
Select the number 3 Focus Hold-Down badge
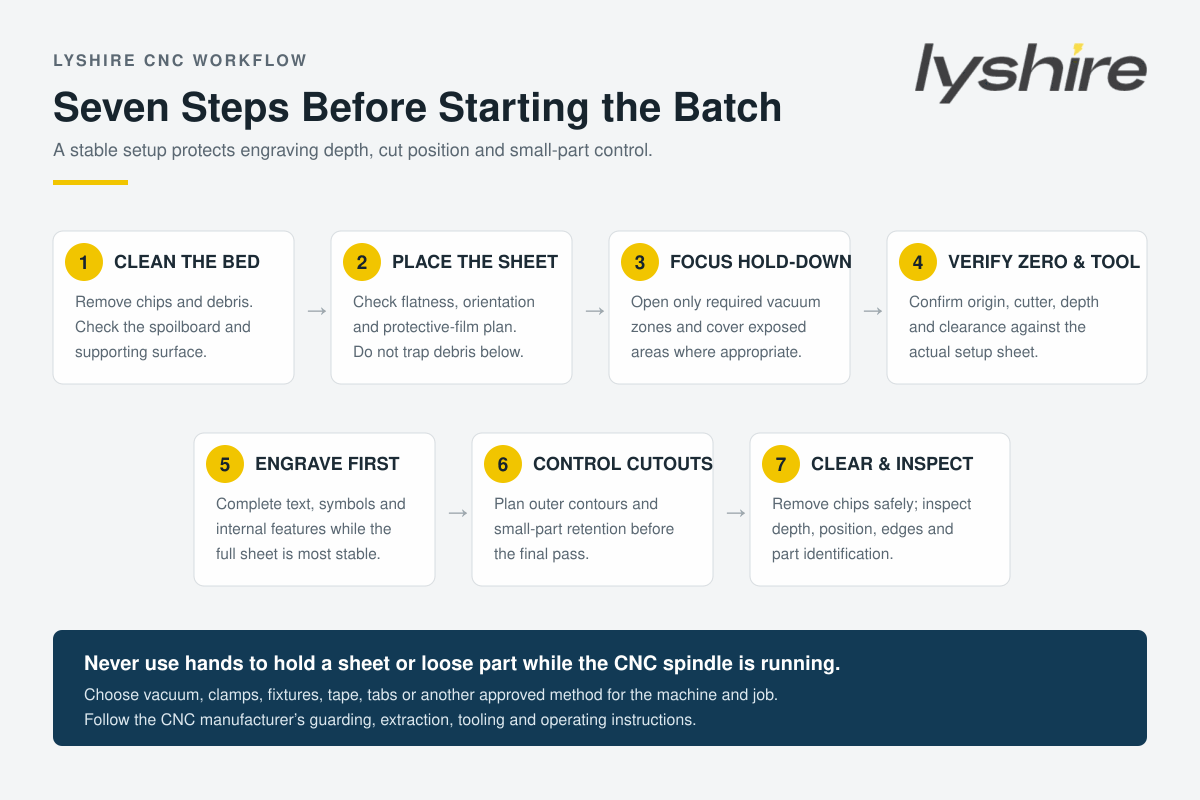click(x=640, y=262)
